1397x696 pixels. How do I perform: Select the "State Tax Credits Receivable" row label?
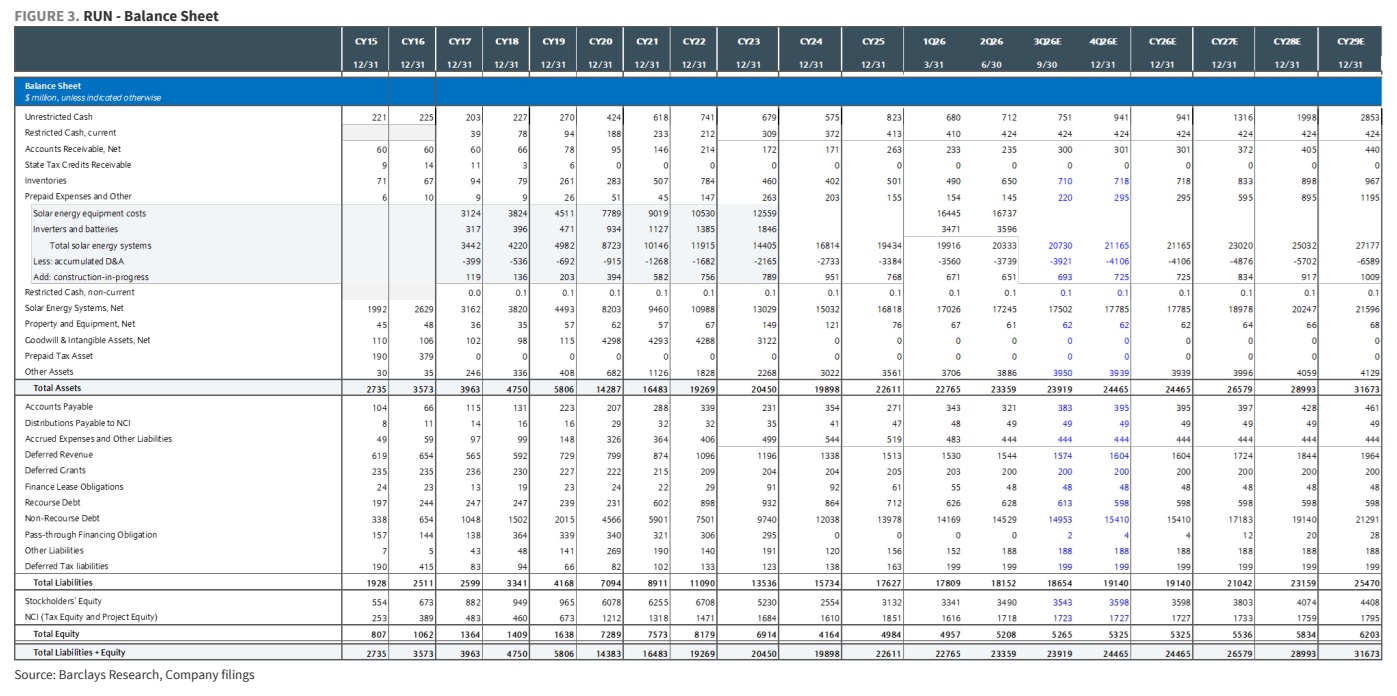click(78, 165)
